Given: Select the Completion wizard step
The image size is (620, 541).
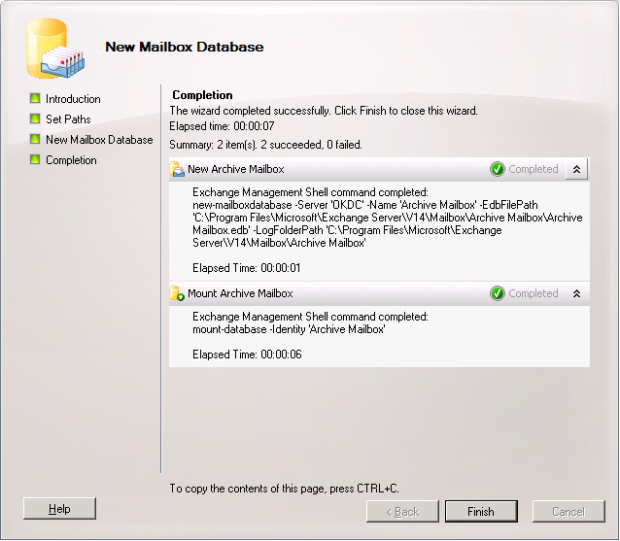Looking at the screenshot, I should point(71,160).
